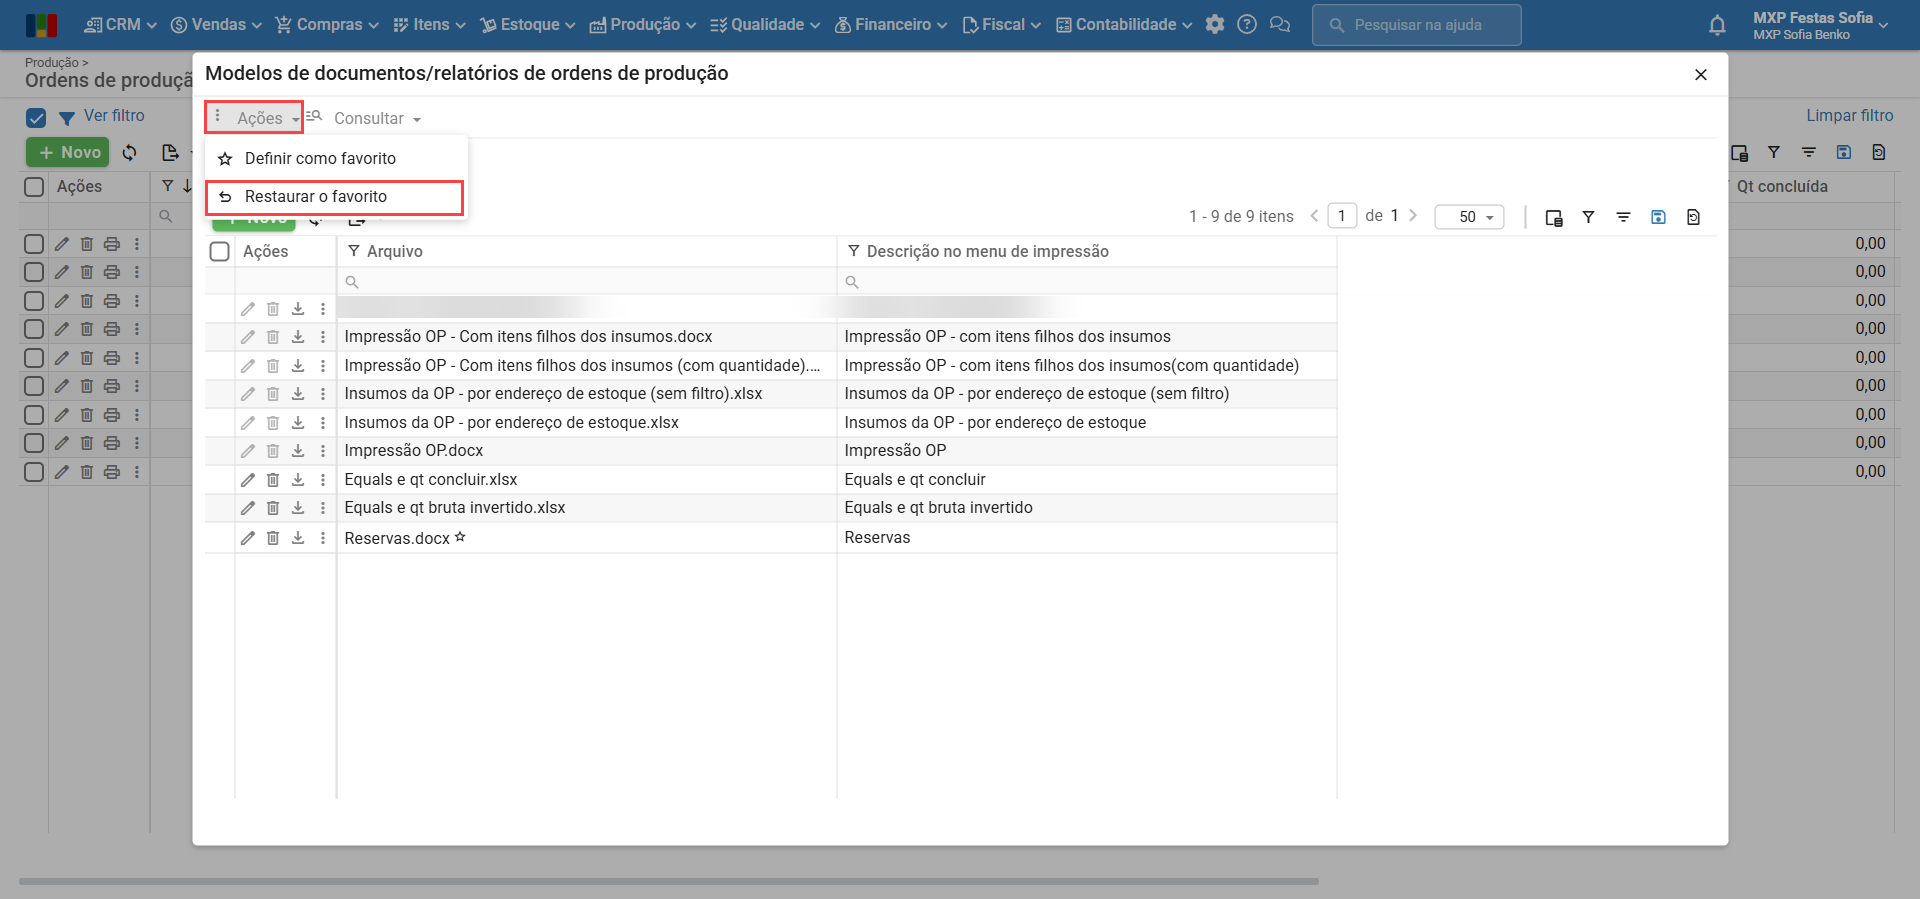The height and width of the screenshot is (899, 1920).
Task: Click the Pesquisar na ajuda search field
Action: click(x=1417, y=25)
